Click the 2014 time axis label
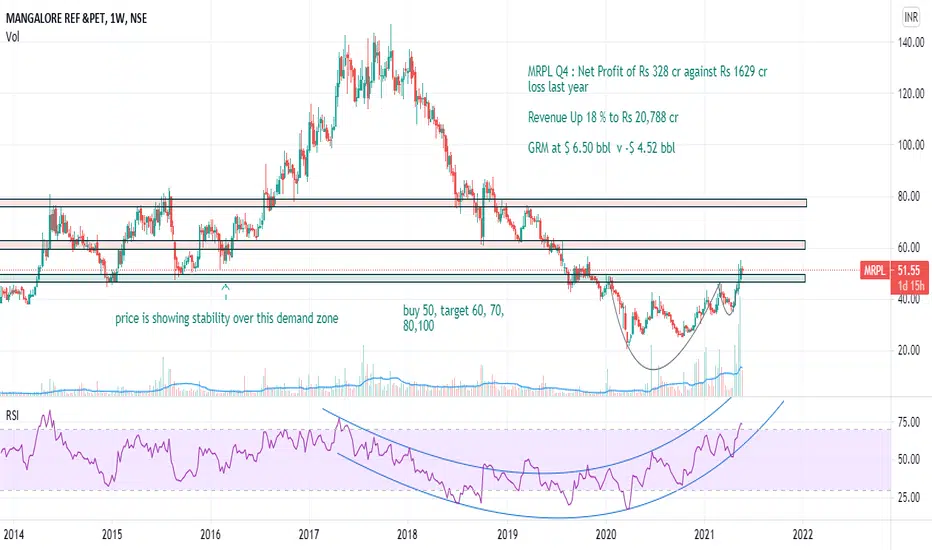This screenshot has width=932, height=550. pyautogui.click(x=13, y=534)
